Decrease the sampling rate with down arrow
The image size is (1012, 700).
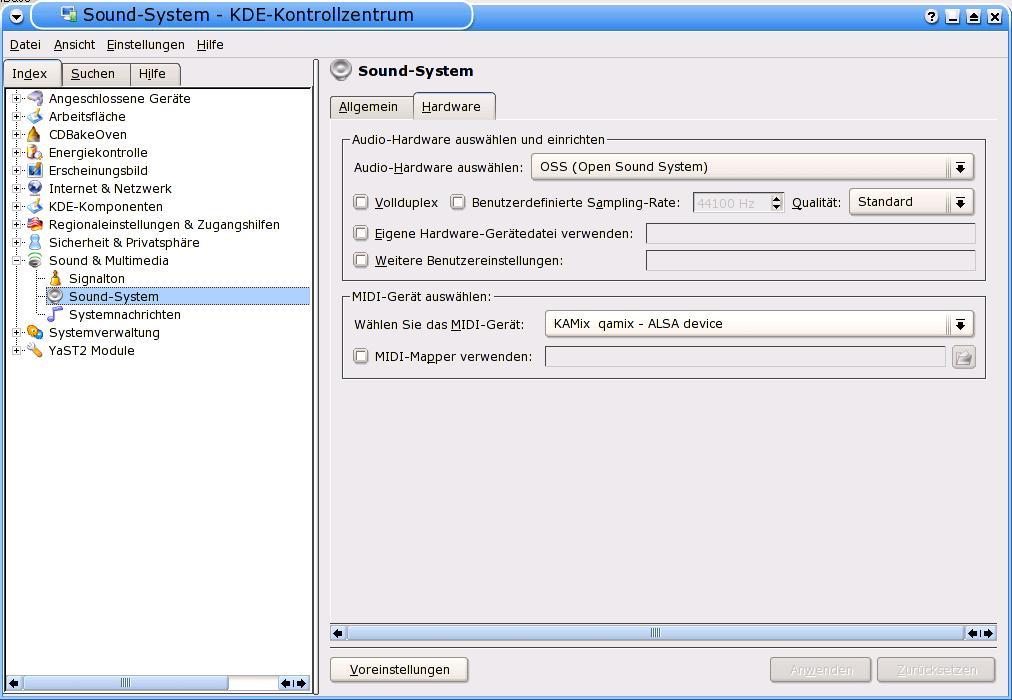click(x=776, y=207)
